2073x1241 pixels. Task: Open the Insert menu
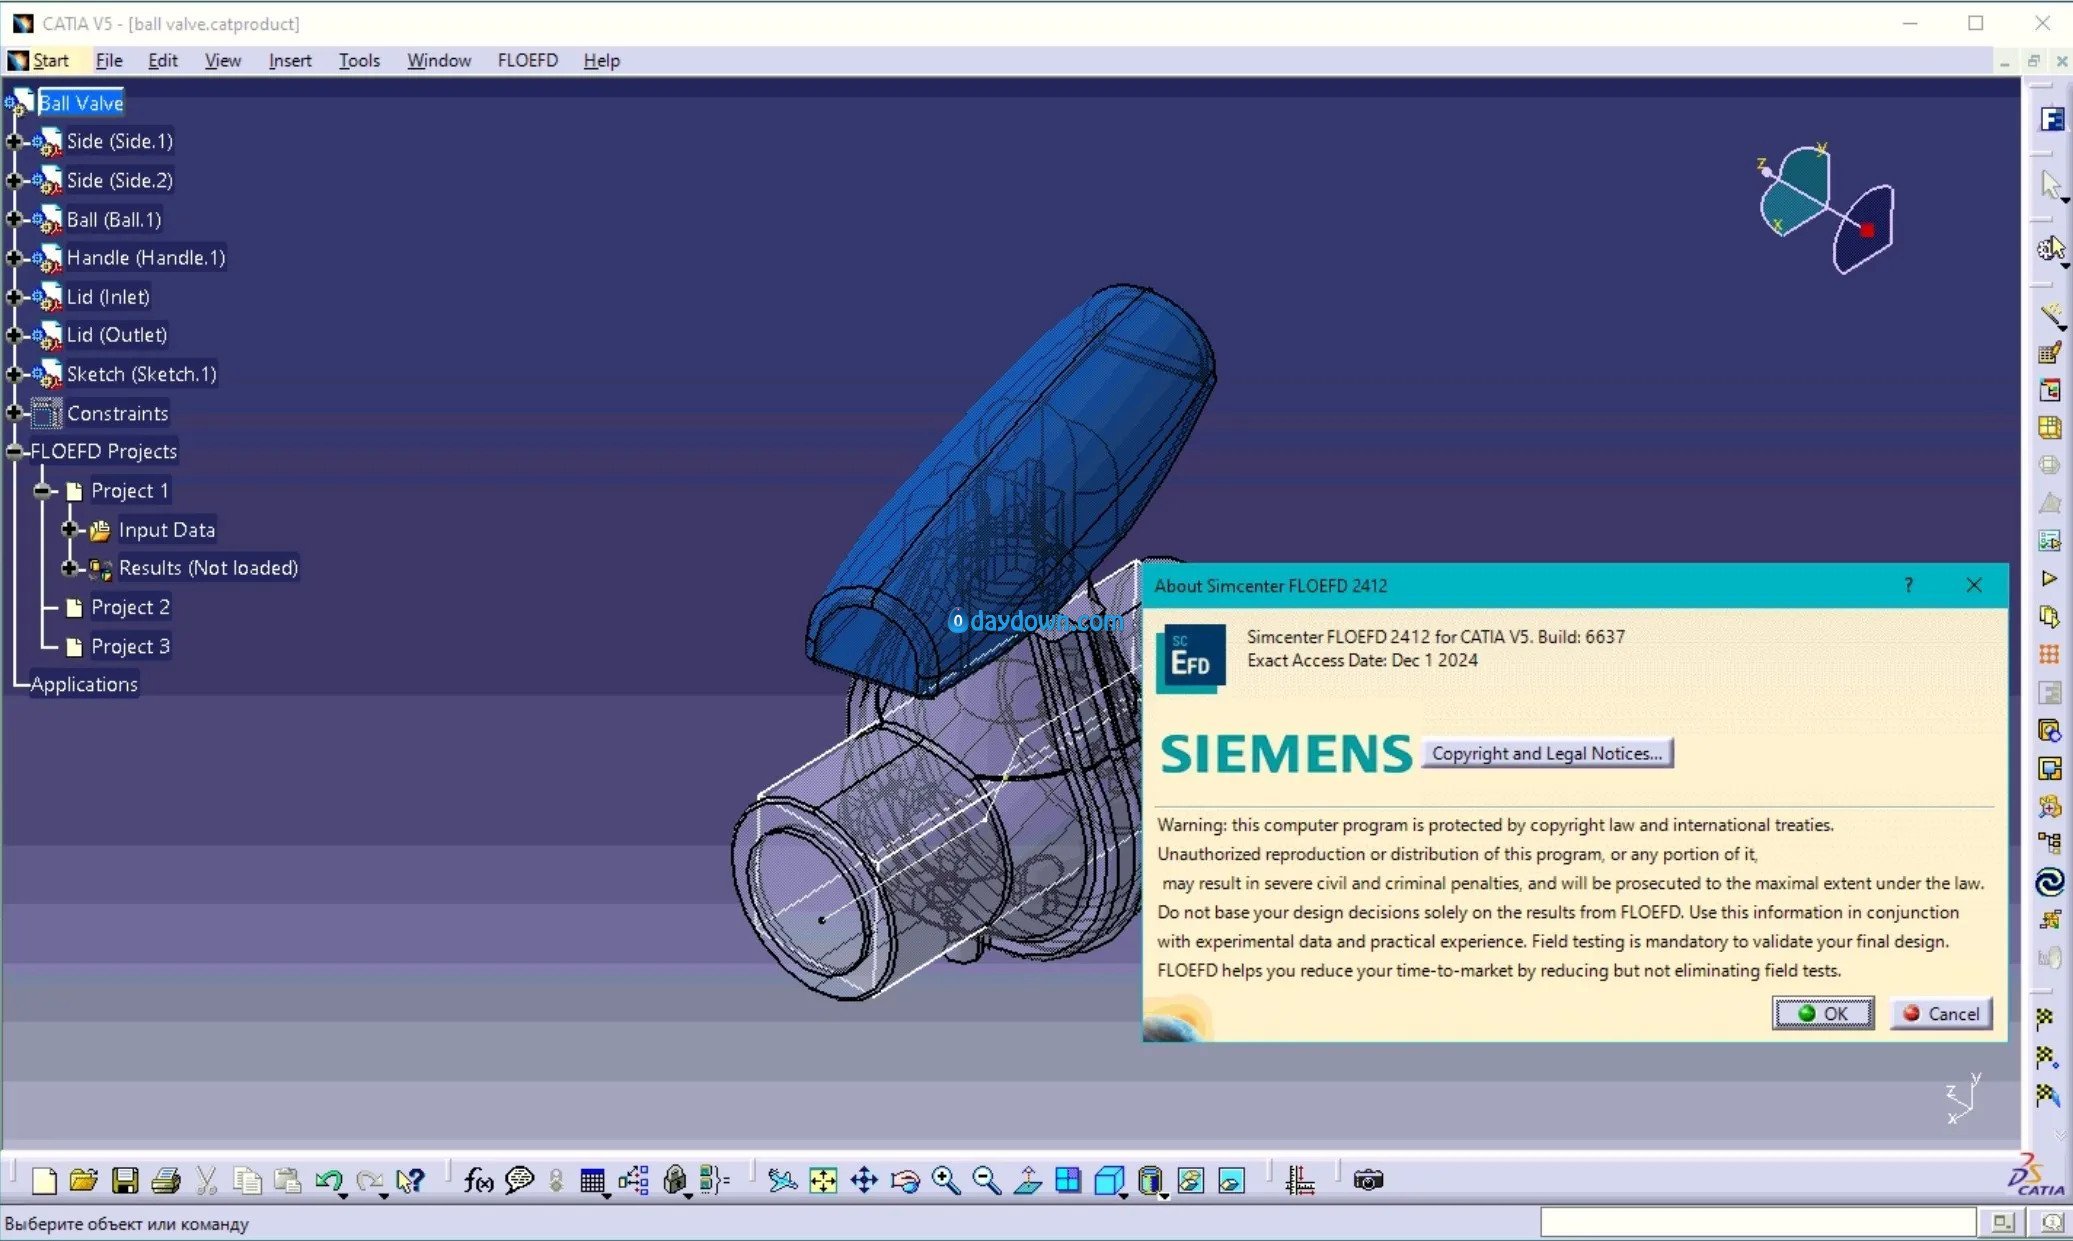point(290,60)
